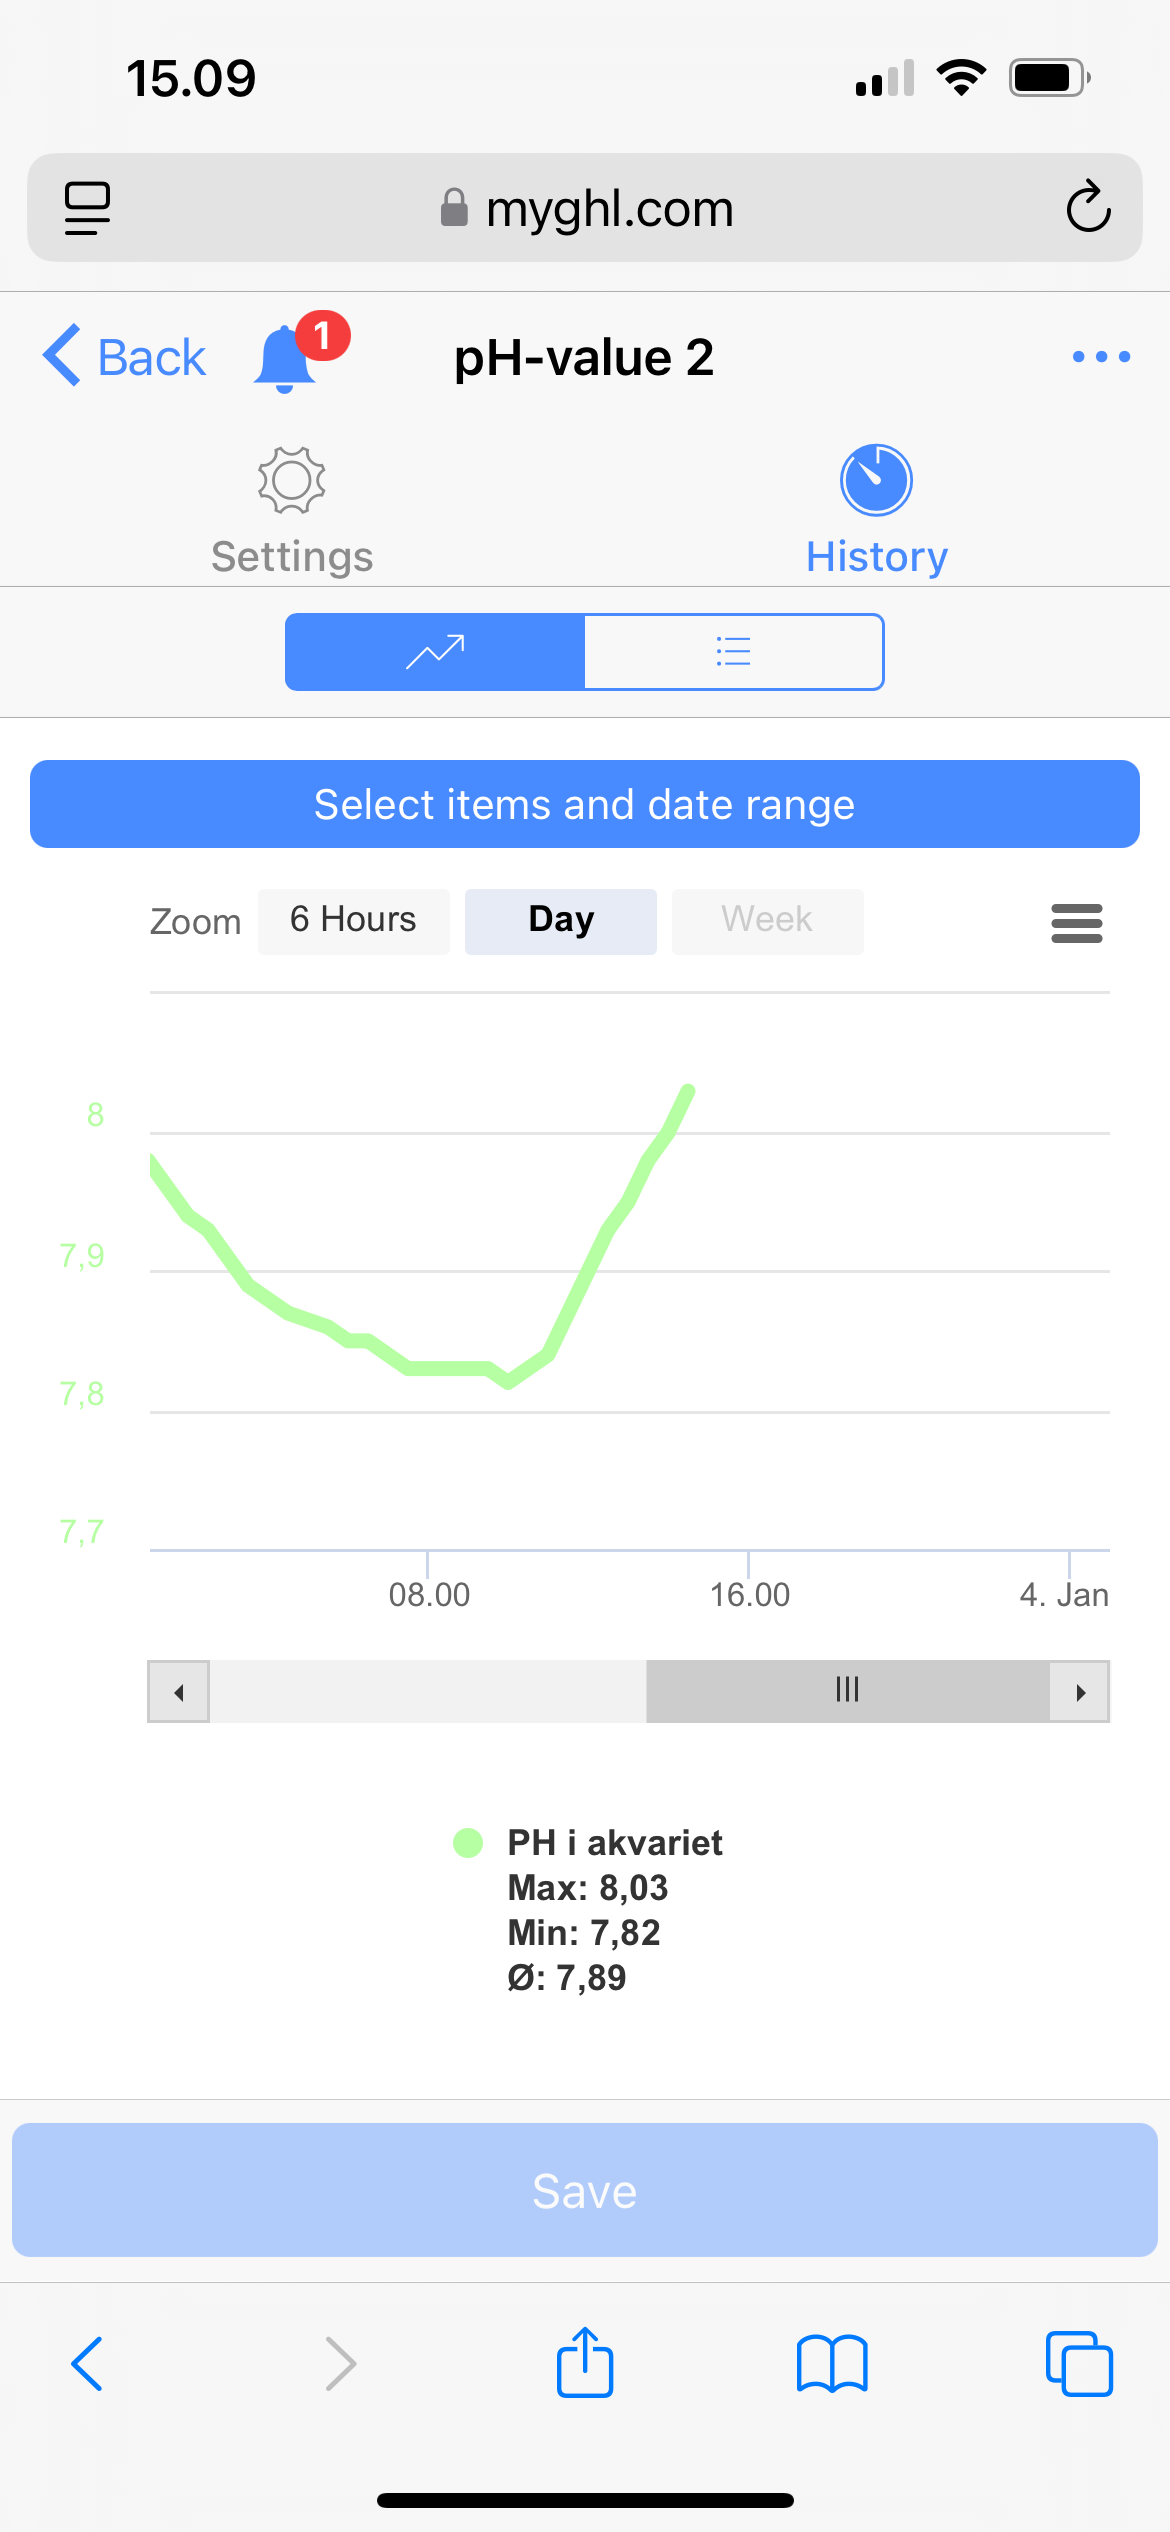Screen dimensions: 1170x2532
Task: Click the chart navigator scrollbar handle
Action: coord(847,1691)
